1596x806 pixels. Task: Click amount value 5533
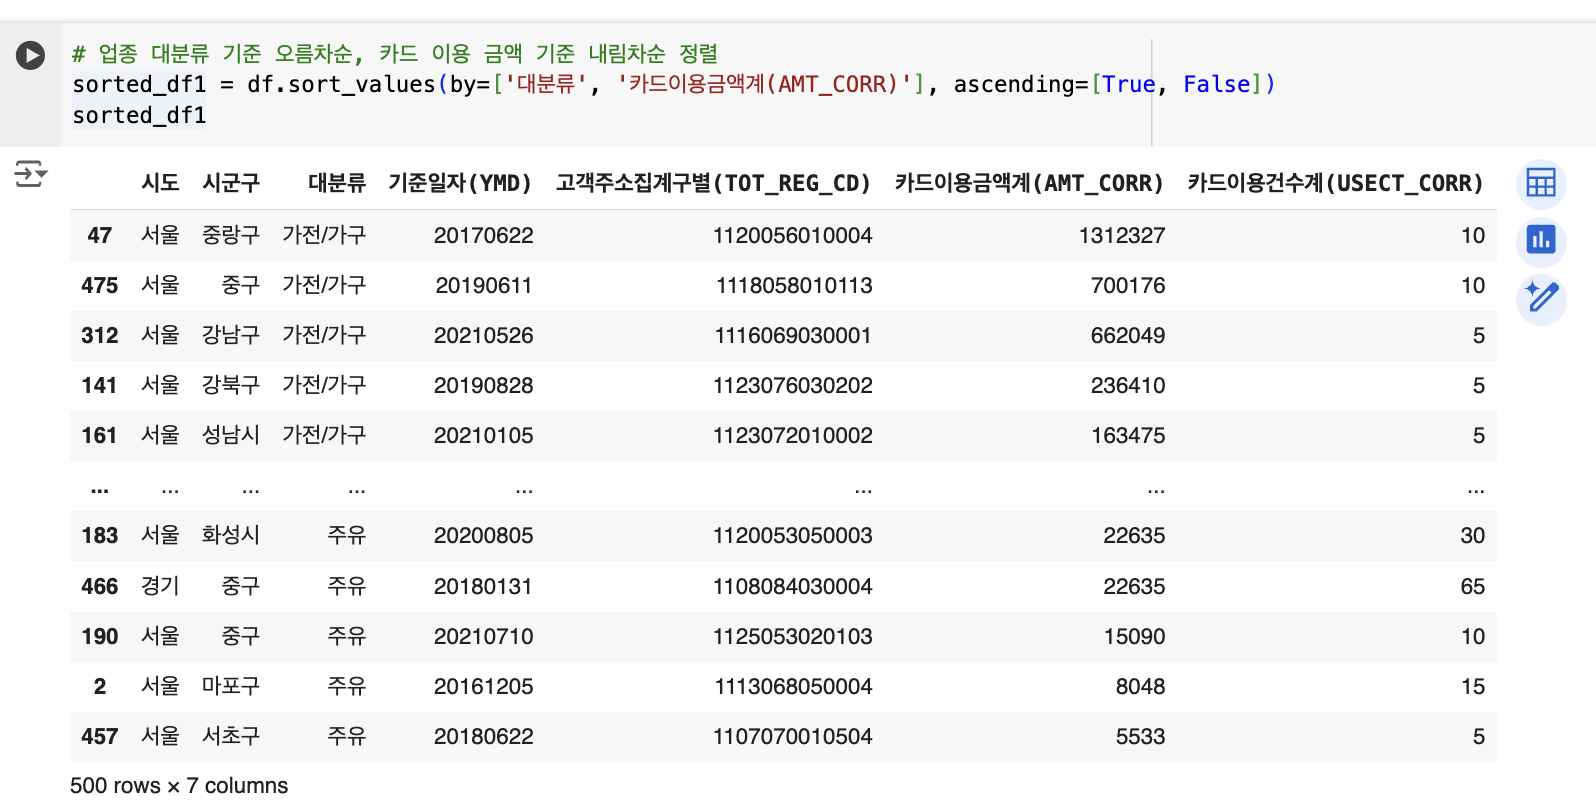tap(1140, 737)
